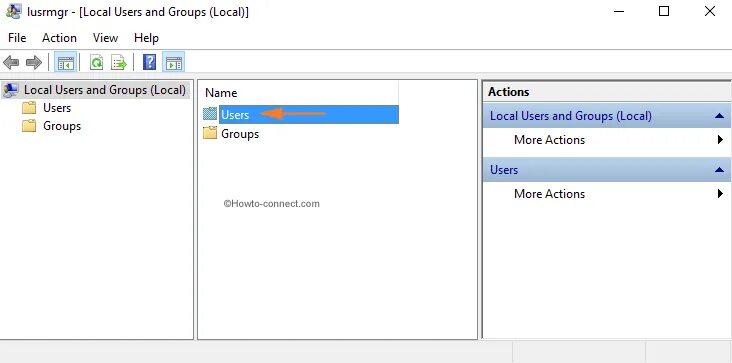Viewport: 732px width, 363px height.
Task: Open the Help menu
Action: [147, 38]
